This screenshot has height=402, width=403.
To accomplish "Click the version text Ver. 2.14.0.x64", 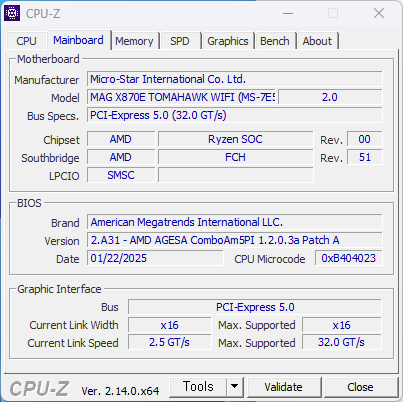I will 120,391.
